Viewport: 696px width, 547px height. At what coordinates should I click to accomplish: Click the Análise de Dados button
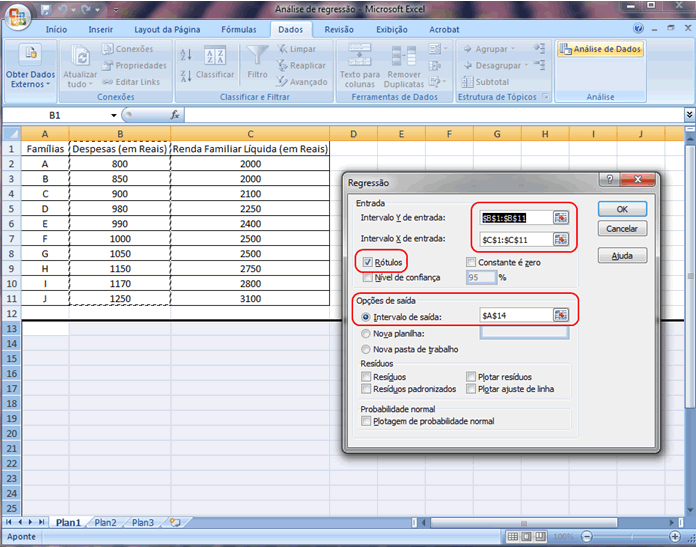(x=600, y=49)
